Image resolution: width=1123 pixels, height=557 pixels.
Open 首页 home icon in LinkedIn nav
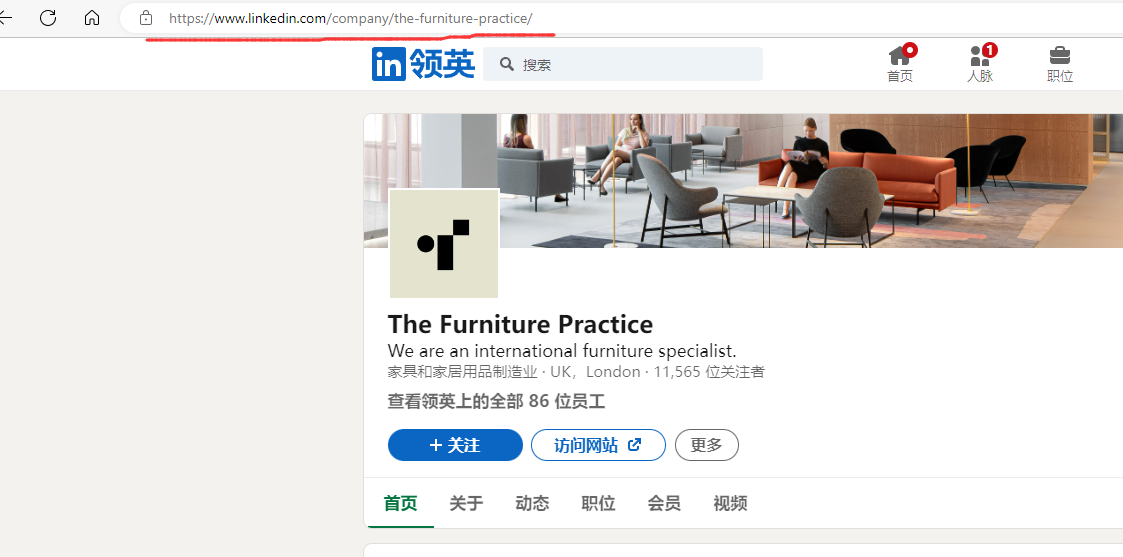coord(900,64)
